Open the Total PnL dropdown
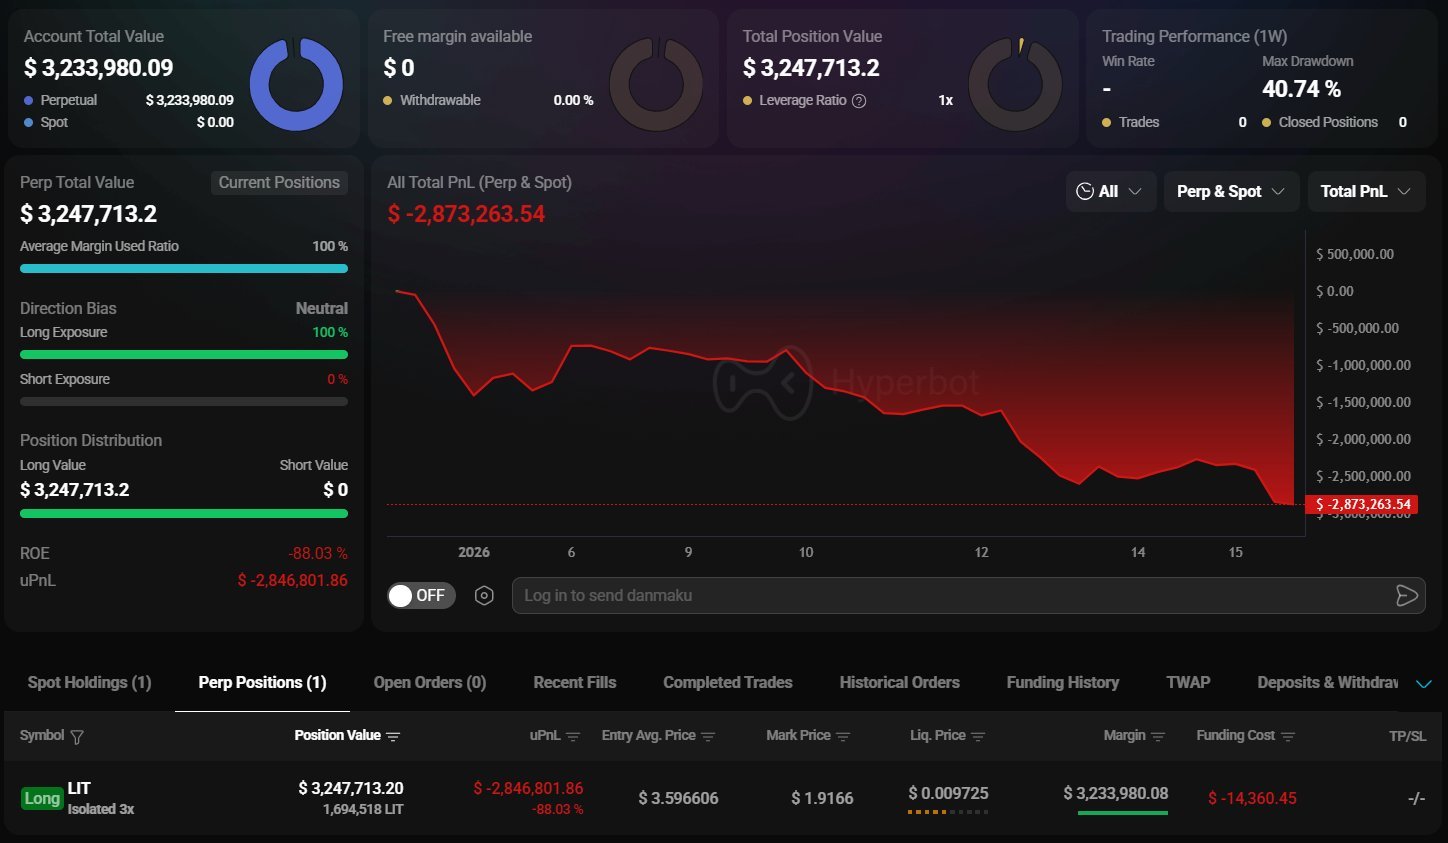The image size is (1448, 843). (x=1365, y=192)
